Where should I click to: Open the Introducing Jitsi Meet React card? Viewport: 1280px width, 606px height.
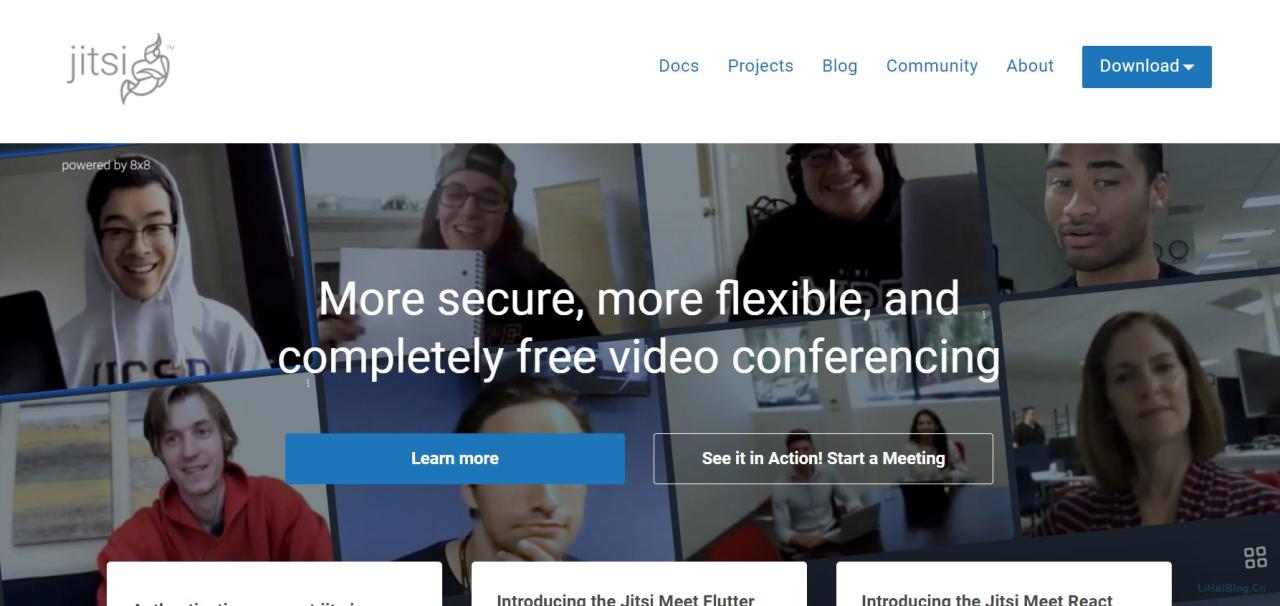tap(1003, 584)
